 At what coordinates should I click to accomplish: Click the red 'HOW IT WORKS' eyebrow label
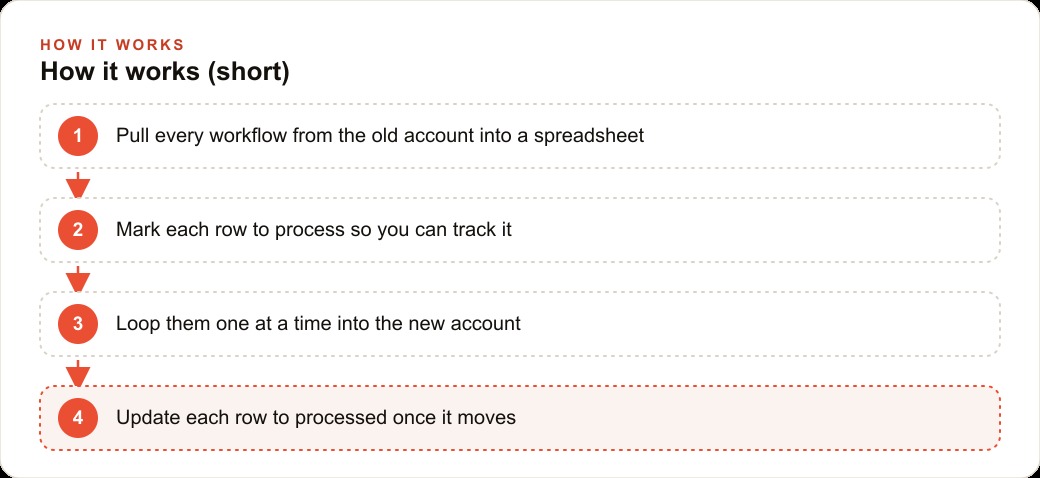pos(112,45)
